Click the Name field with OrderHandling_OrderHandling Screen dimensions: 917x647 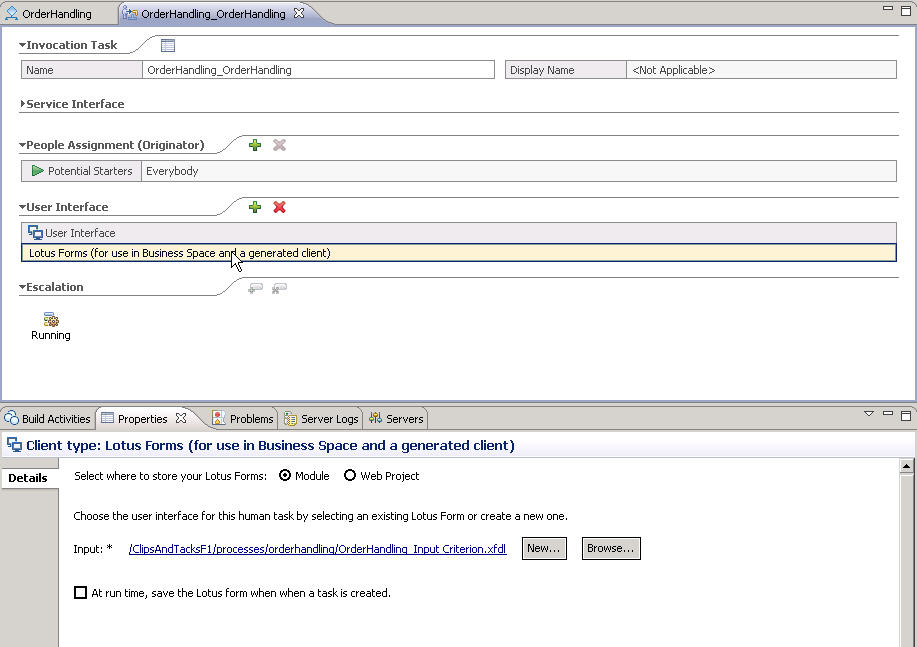point(318,70)
